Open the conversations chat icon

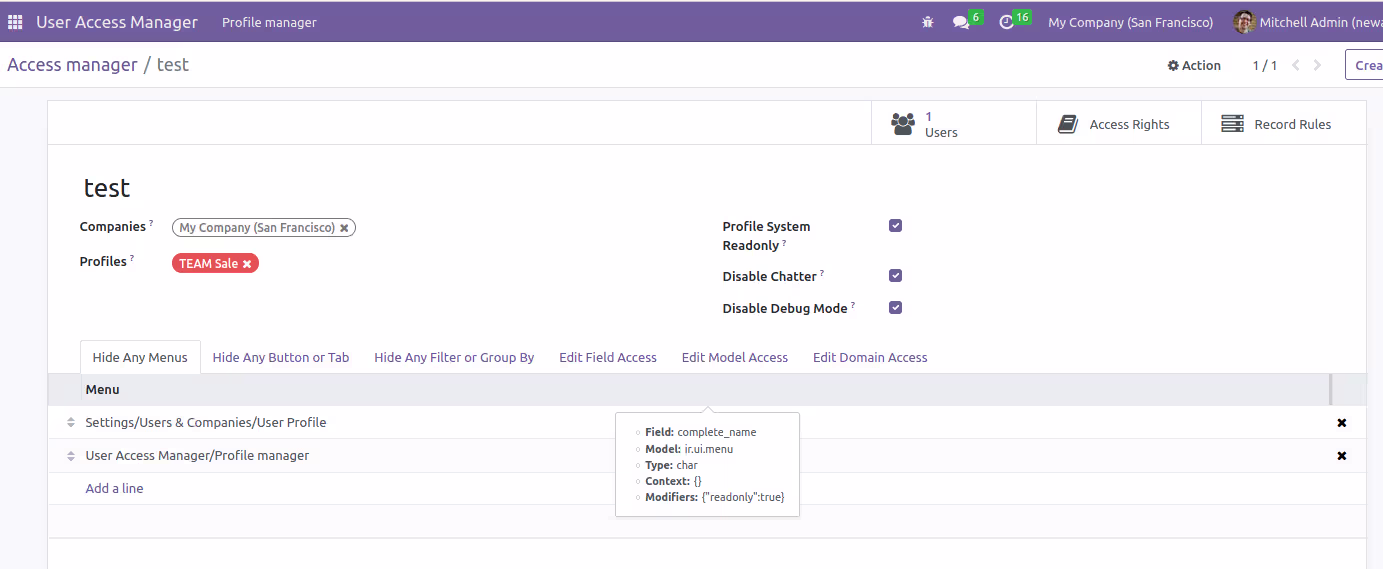961,22
